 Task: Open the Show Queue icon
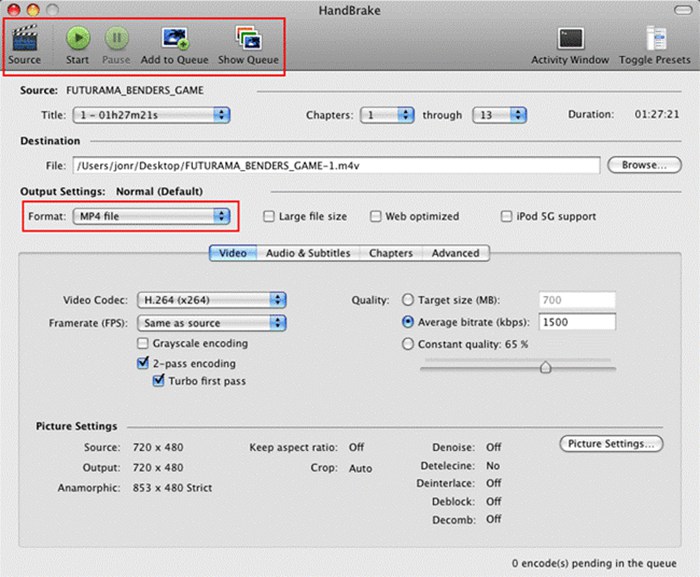pos(248,39)
